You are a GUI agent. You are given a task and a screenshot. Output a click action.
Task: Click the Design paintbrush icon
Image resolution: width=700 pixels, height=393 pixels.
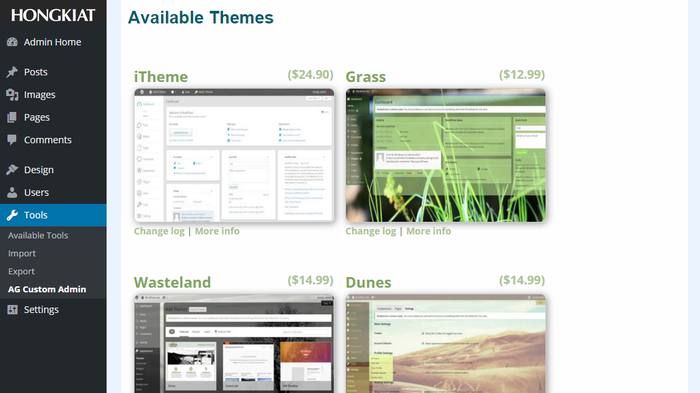coord(12,170)
